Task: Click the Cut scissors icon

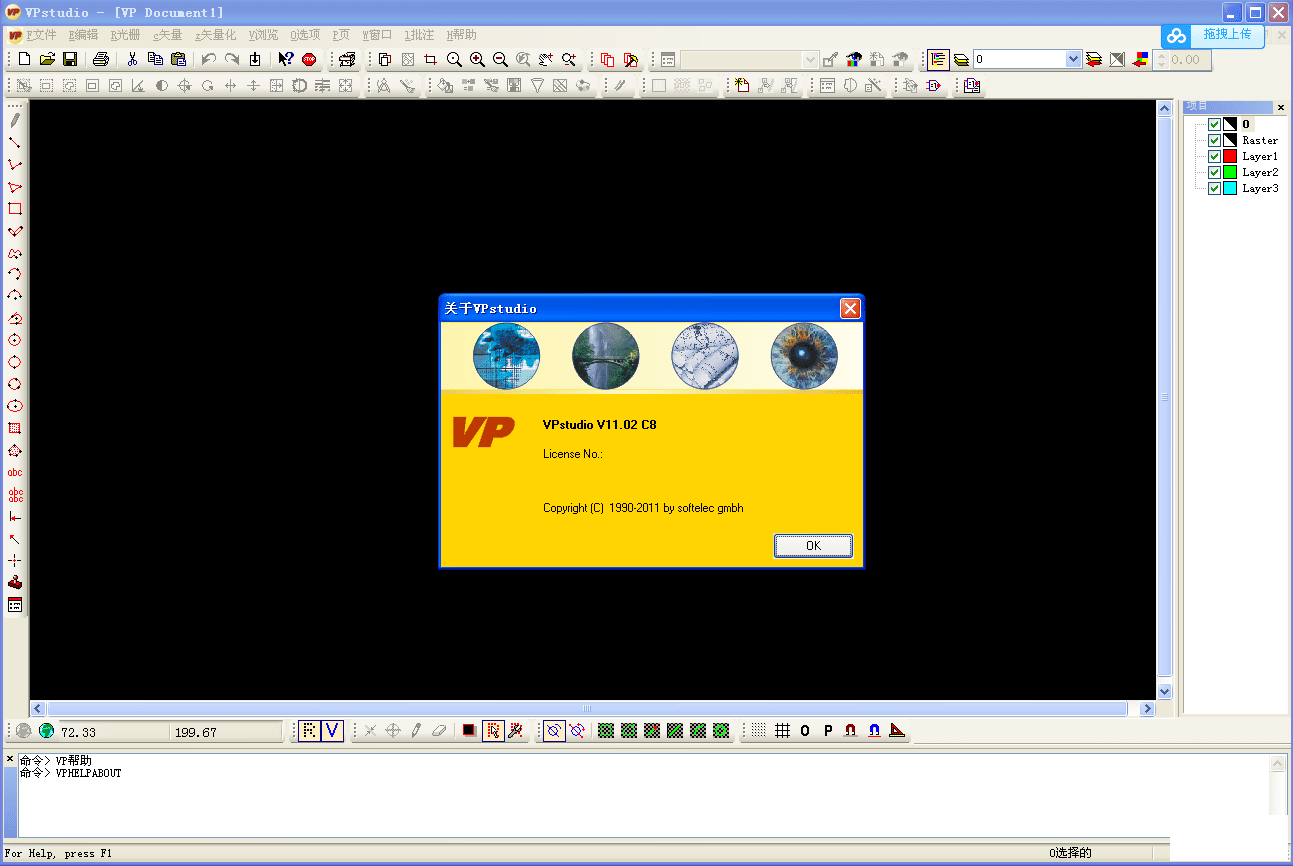Action: click(x=132, y=60)
